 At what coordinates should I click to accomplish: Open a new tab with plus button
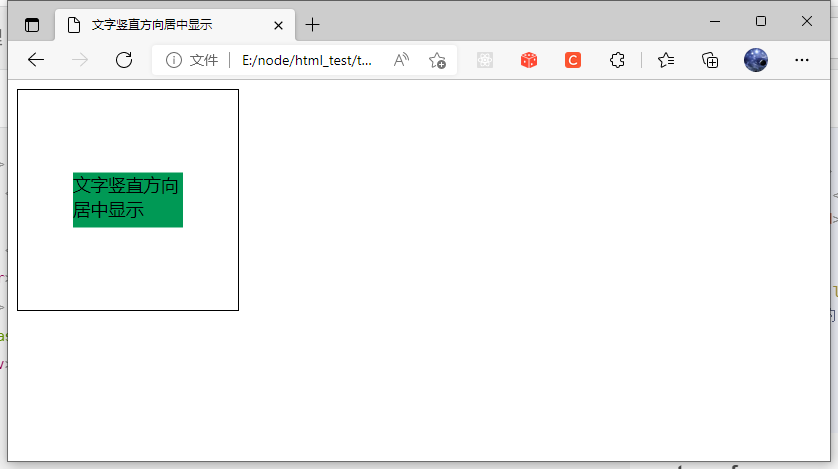(x=312, y=25)
